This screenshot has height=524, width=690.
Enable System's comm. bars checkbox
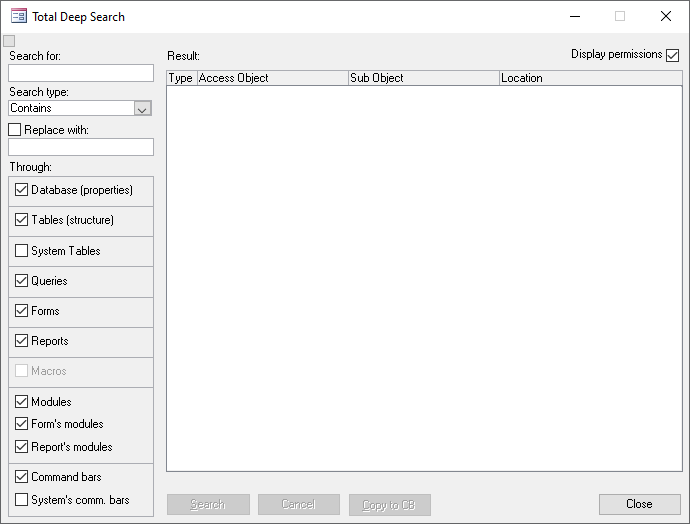coord(22,500)
